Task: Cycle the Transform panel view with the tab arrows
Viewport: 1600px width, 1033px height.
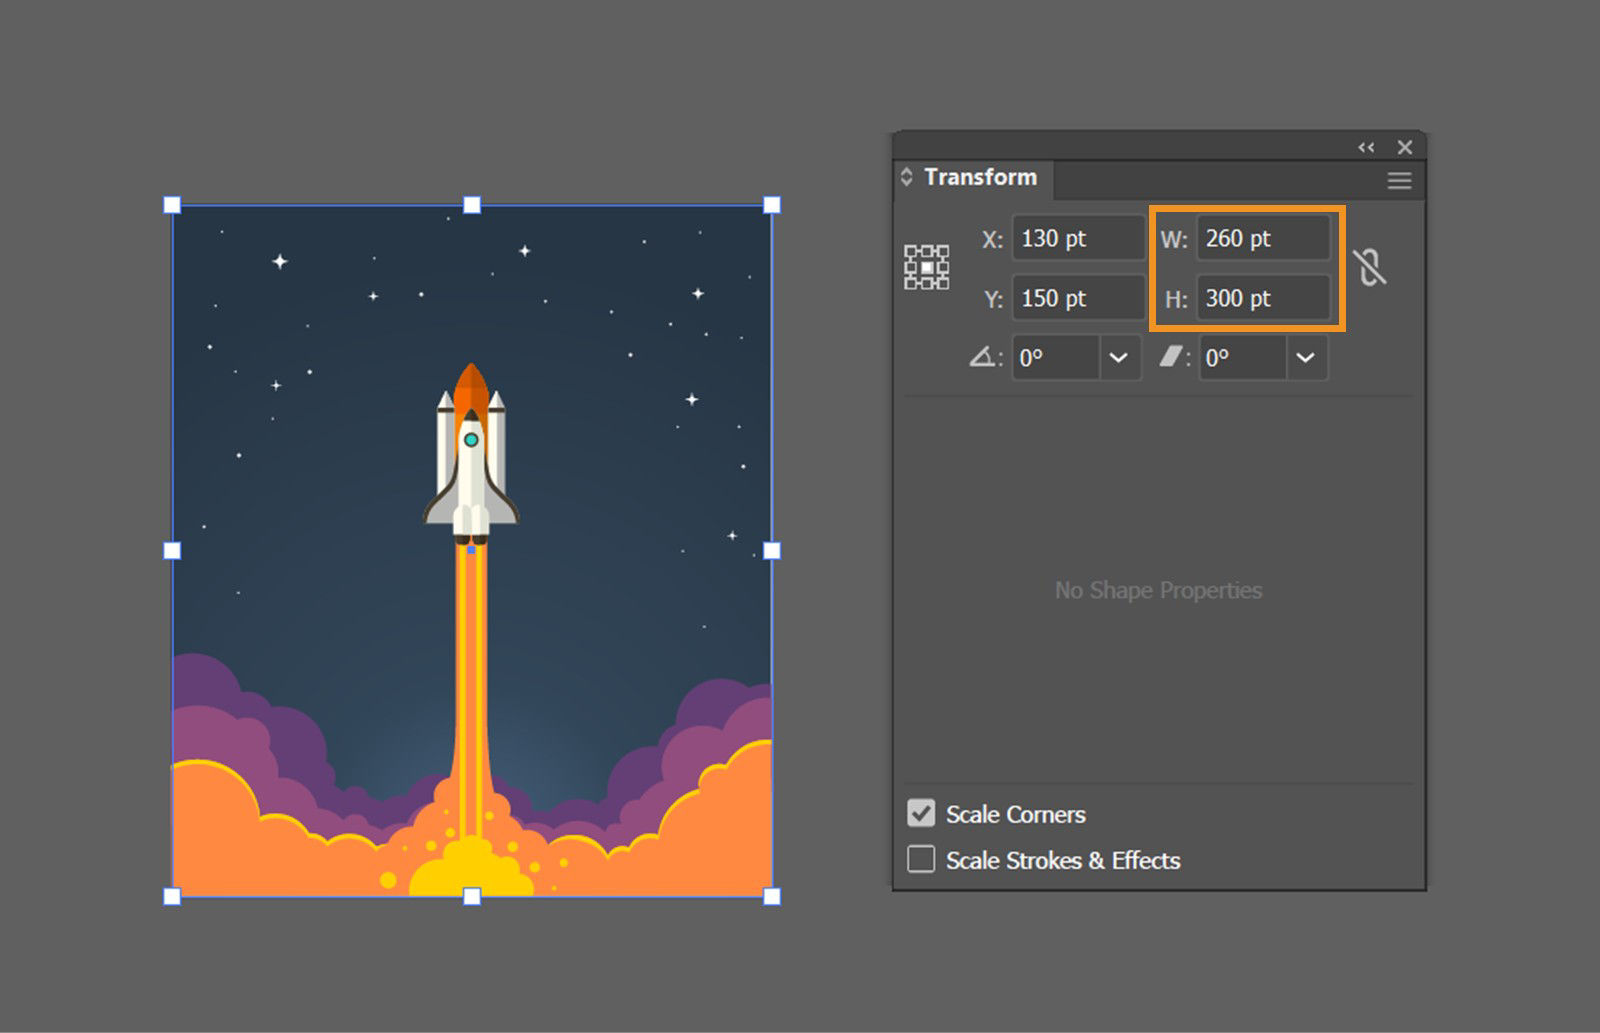Action: coord(906,177)
